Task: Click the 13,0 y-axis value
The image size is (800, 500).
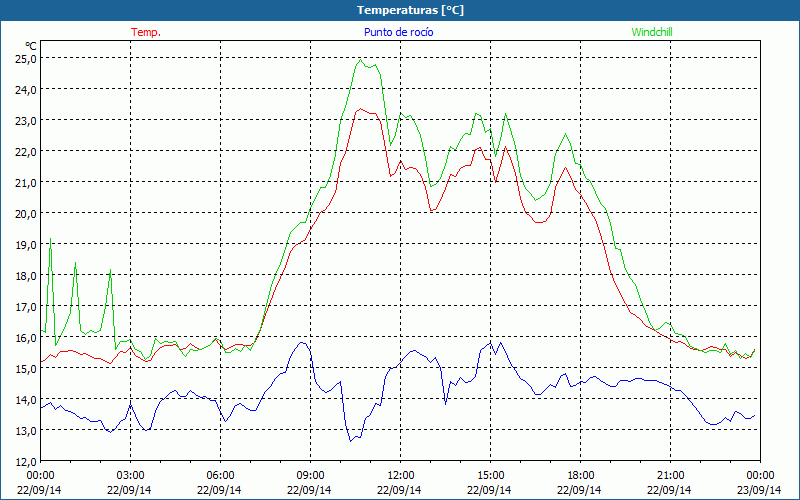Action: coord(27,431)
